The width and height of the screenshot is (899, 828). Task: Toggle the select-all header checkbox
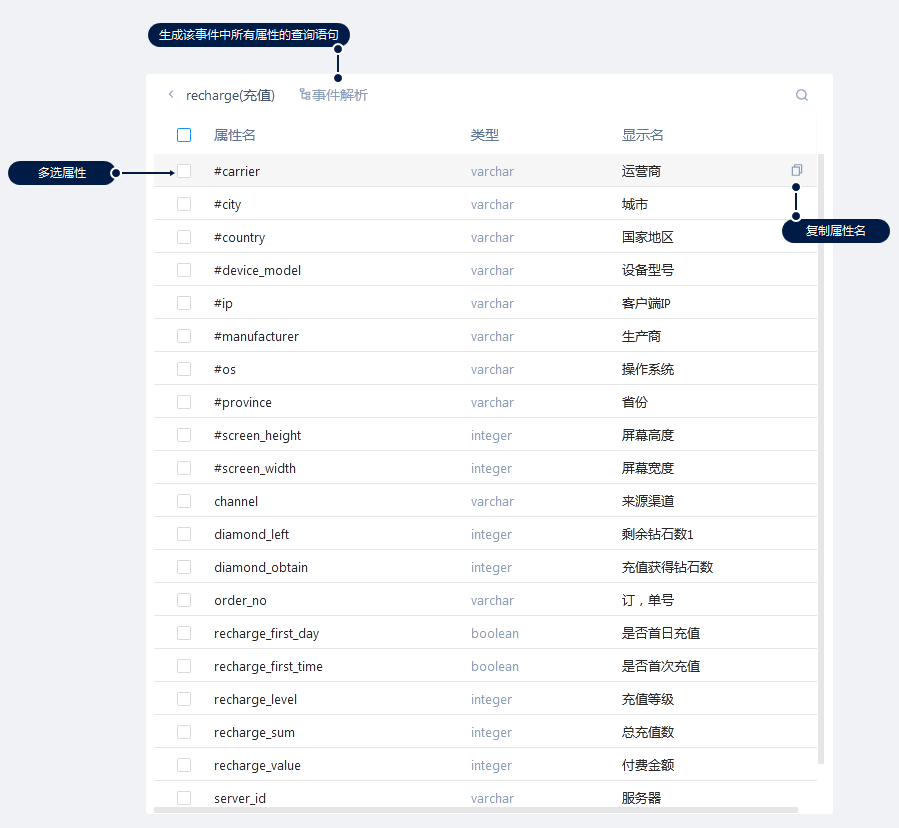point(184,135)
